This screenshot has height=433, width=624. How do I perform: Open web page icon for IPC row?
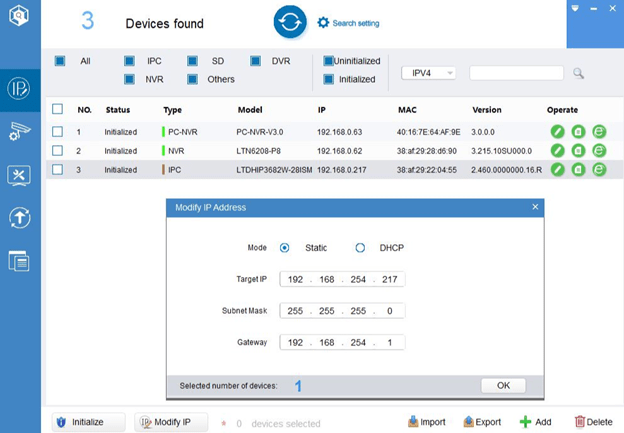click(x=599, y=170)
